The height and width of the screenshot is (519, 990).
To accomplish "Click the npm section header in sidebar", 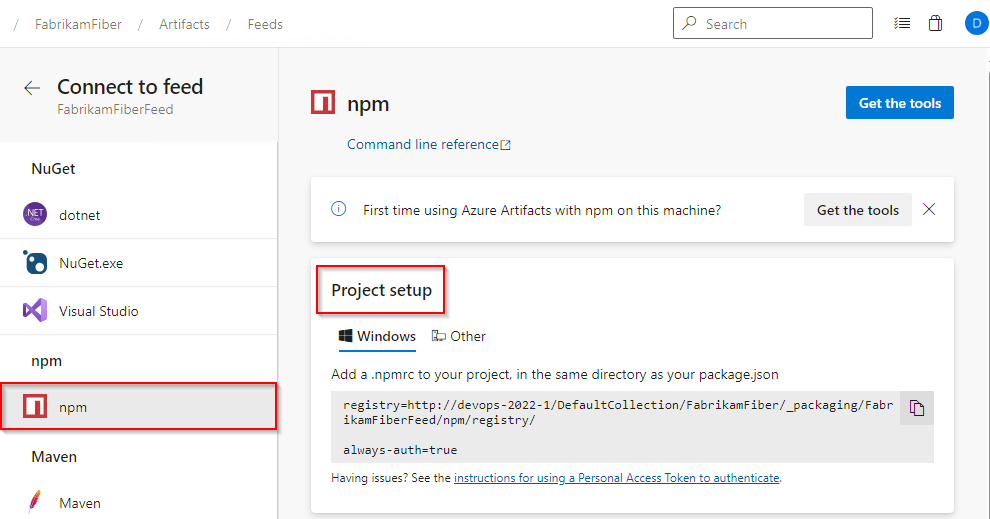I will click(47, 361).
